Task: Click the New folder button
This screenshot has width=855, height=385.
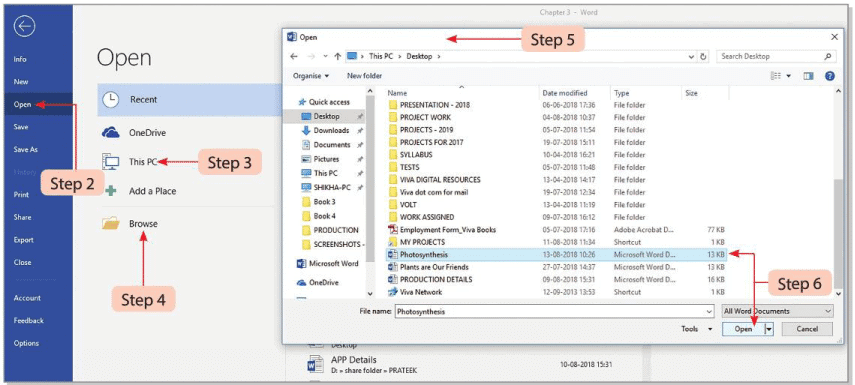Action: [x=364, y=76]
